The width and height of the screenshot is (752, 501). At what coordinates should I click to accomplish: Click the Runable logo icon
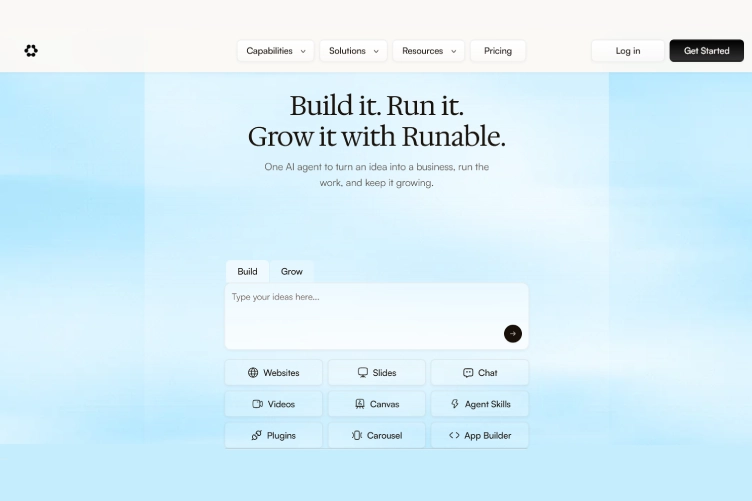tap(31, 50)
